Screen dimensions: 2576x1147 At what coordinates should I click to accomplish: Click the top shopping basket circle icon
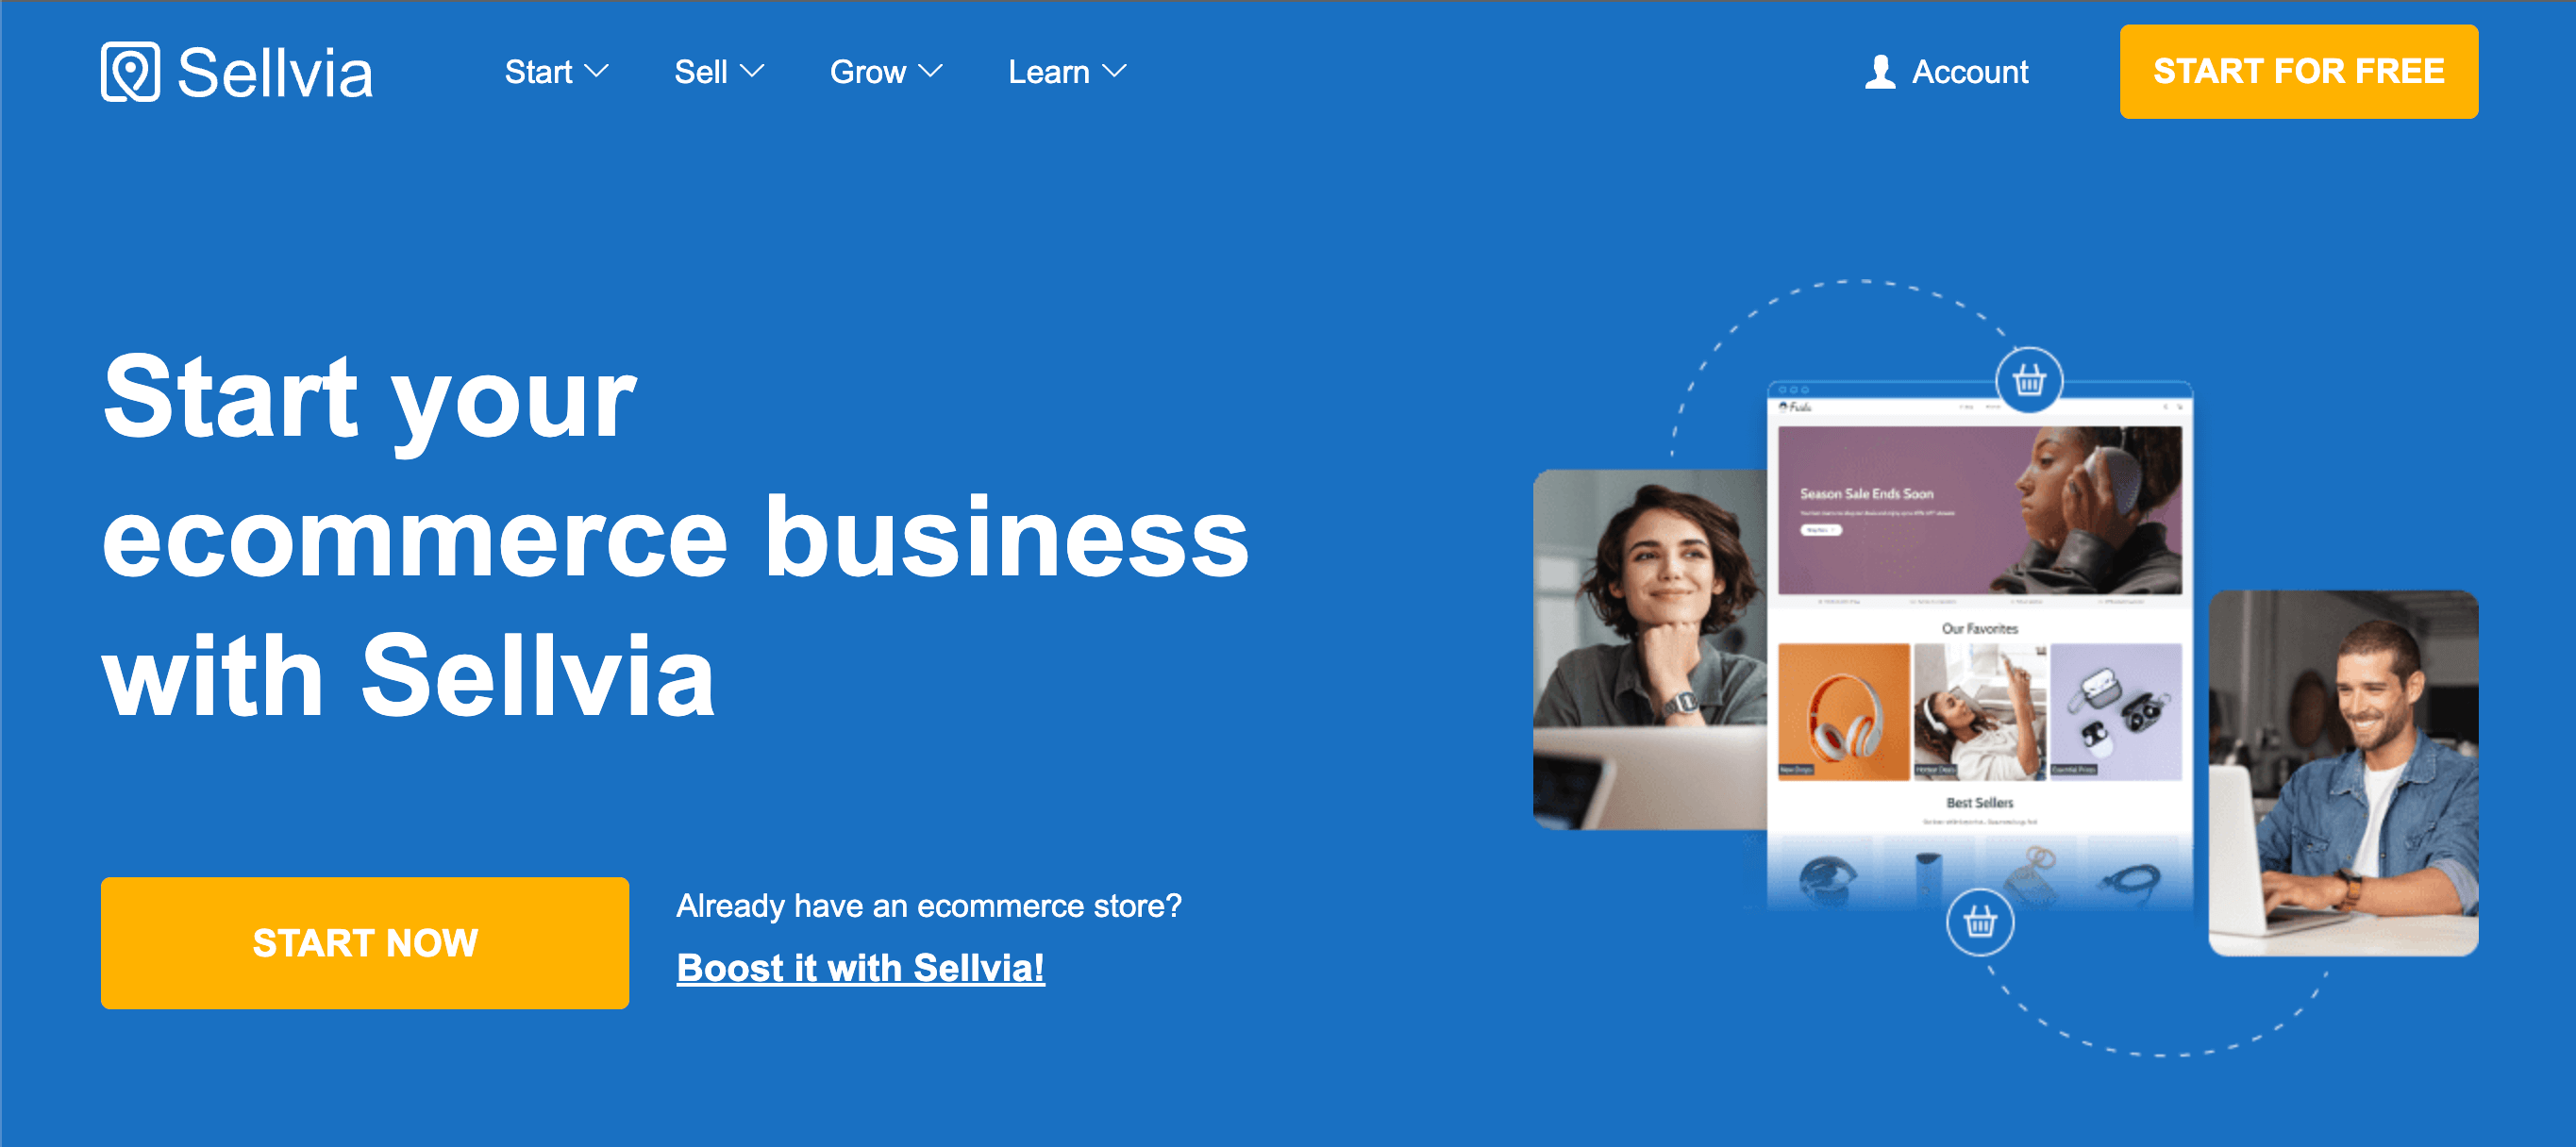pyautogui.click(x=2028, y=380)
